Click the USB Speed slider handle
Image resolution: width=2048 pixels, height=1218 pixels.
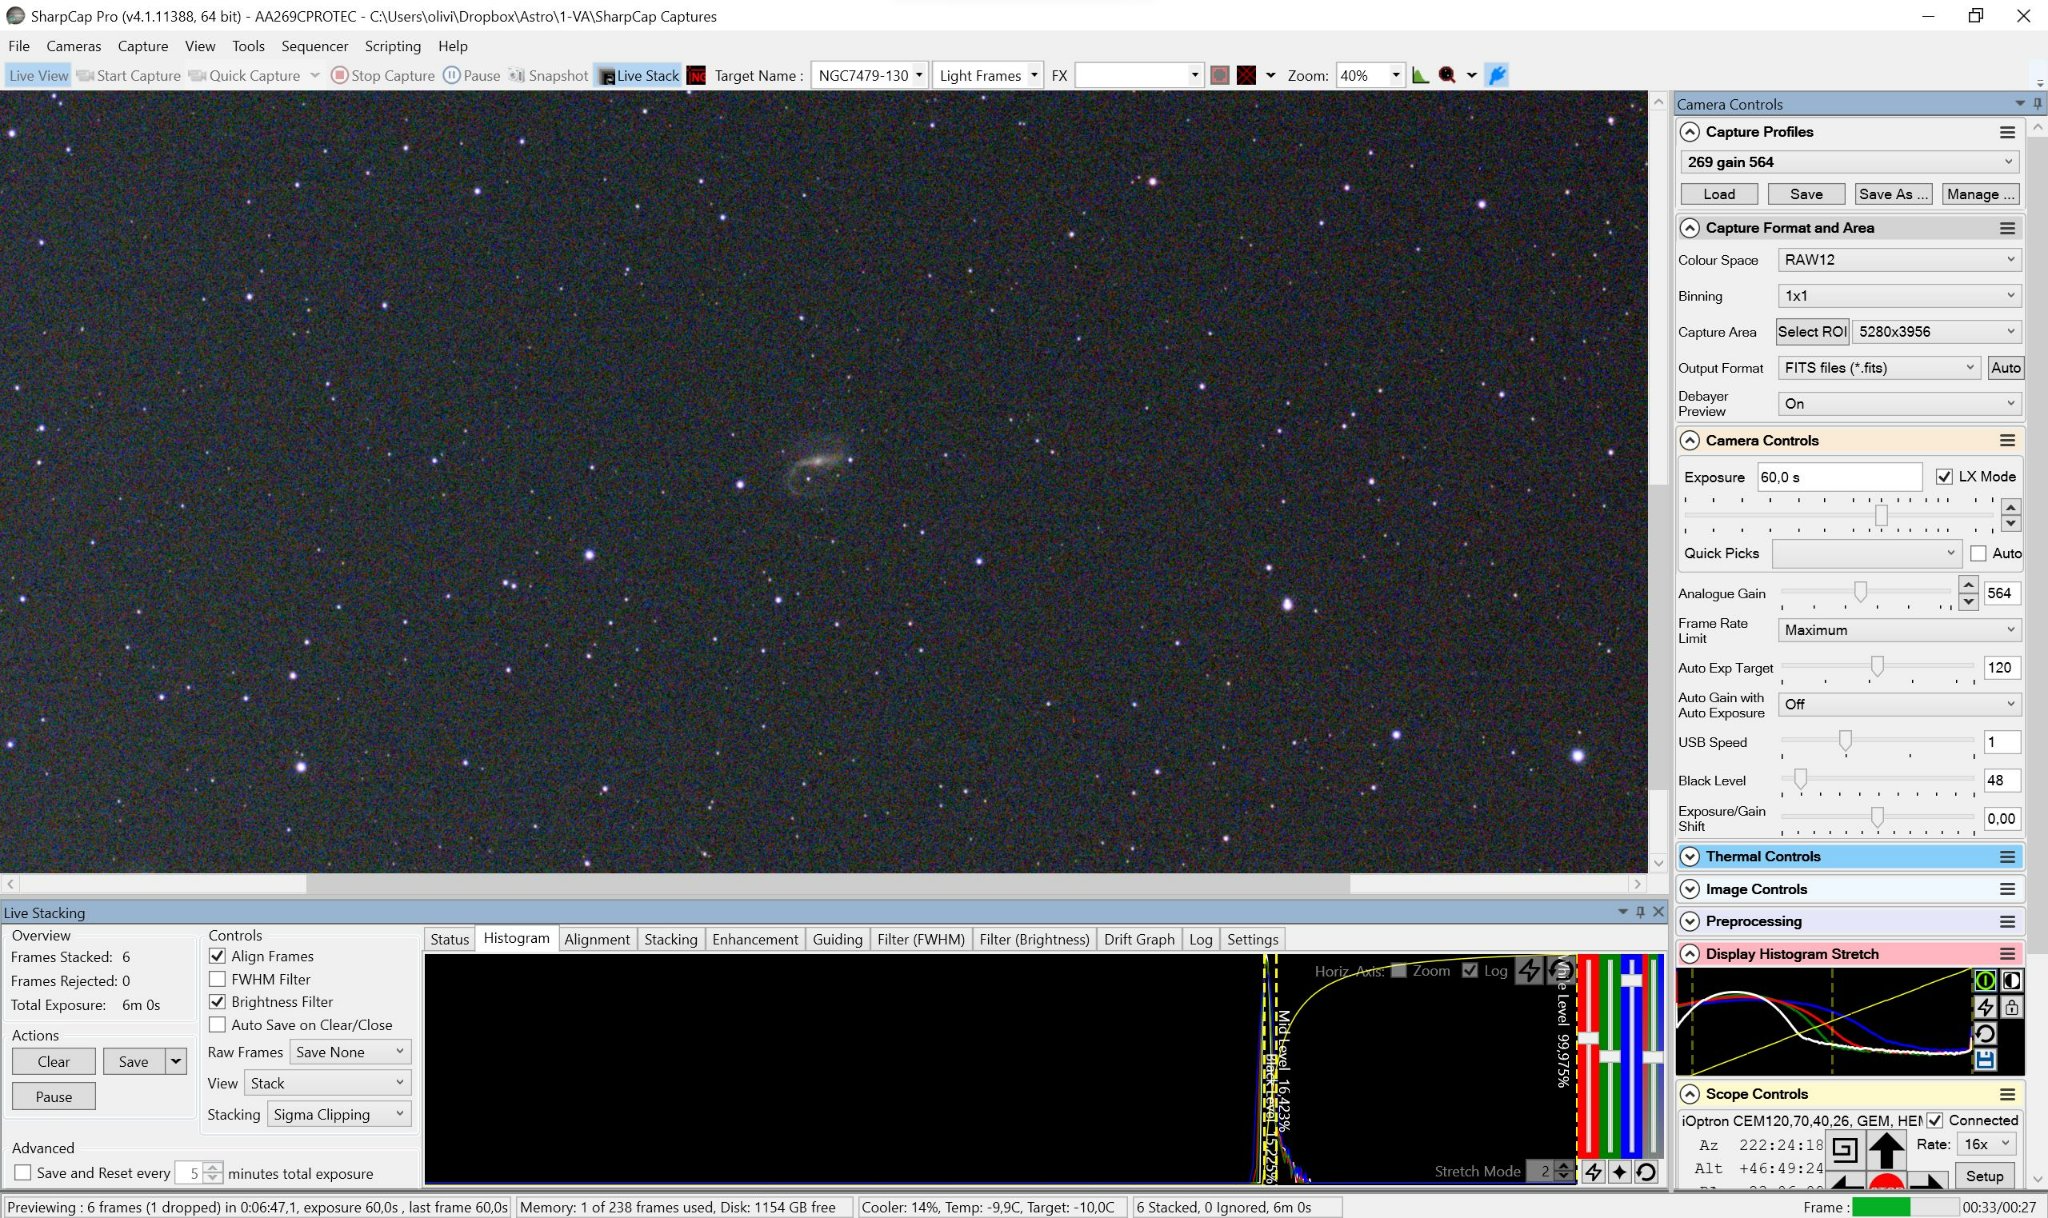(x=1845, y=740)
